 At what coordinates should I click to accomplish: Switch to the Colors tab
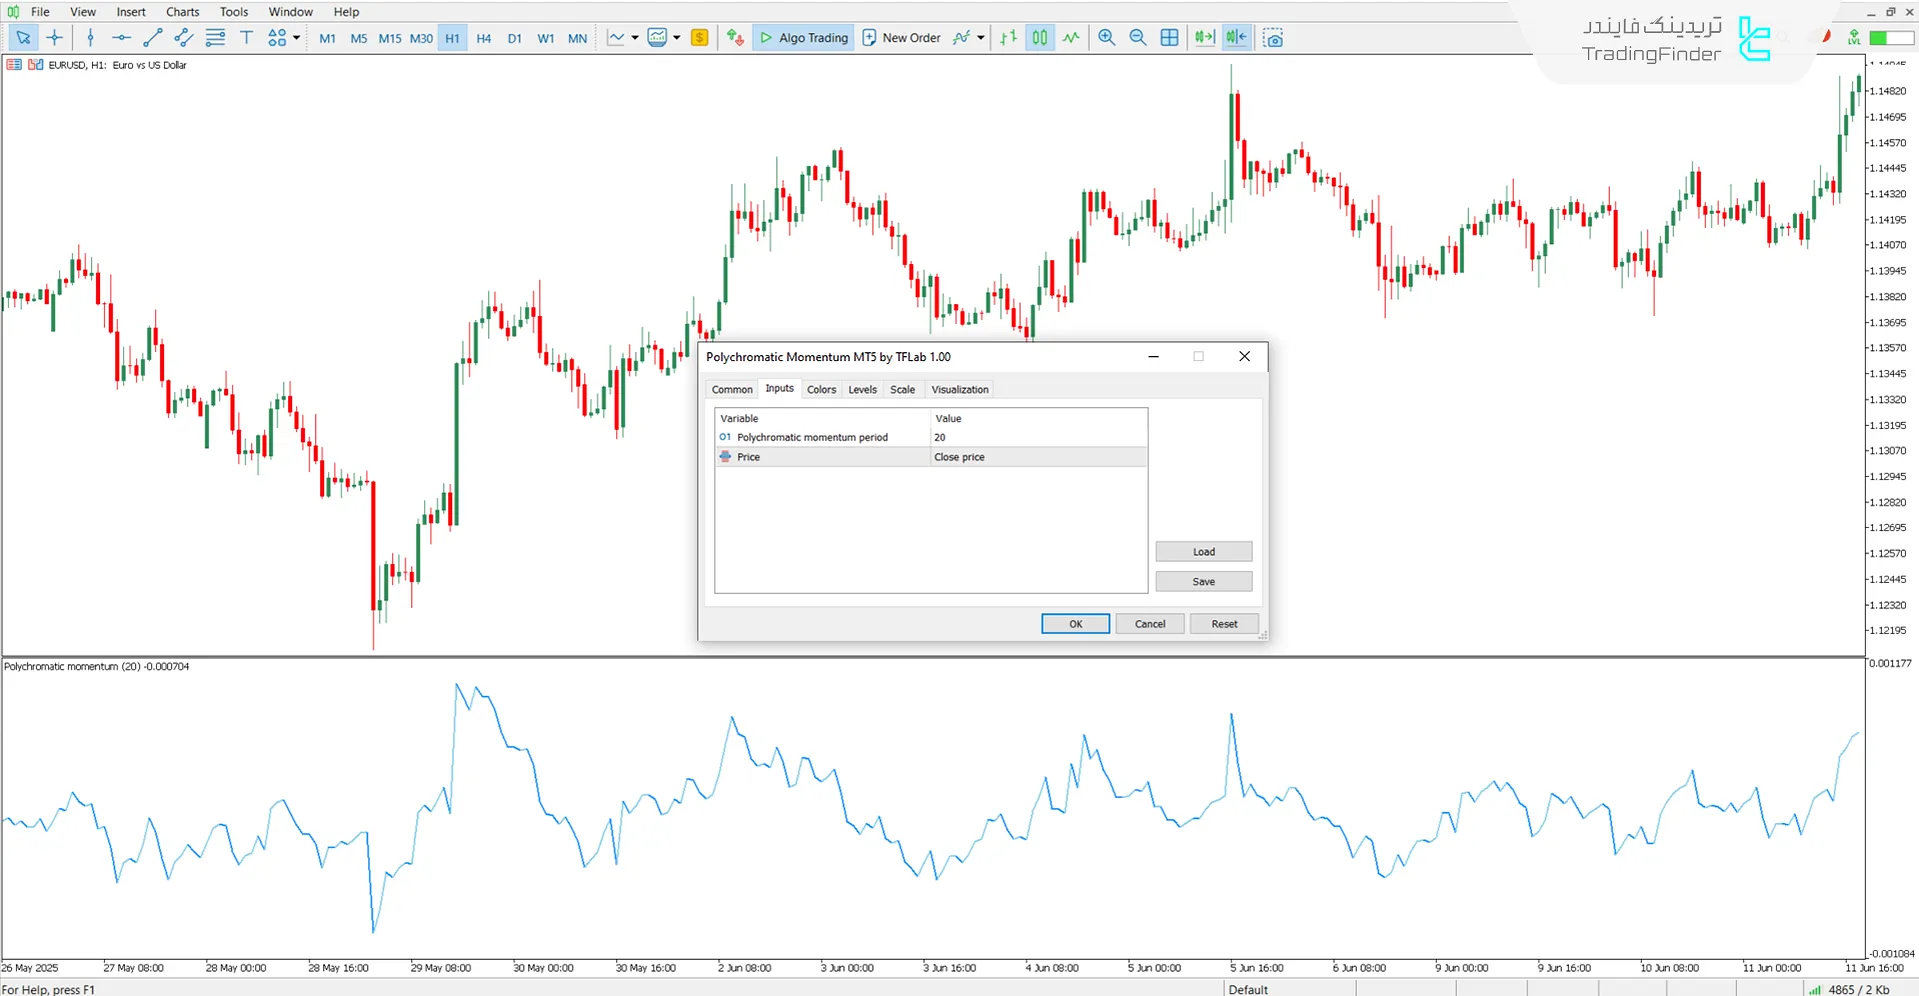821,389
